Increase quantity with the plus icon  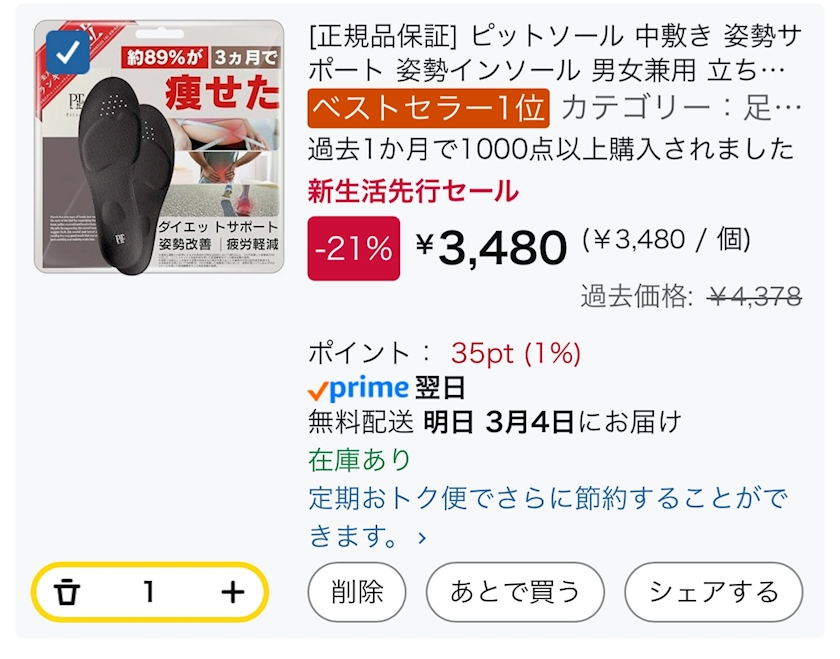(x=232, y=592)
